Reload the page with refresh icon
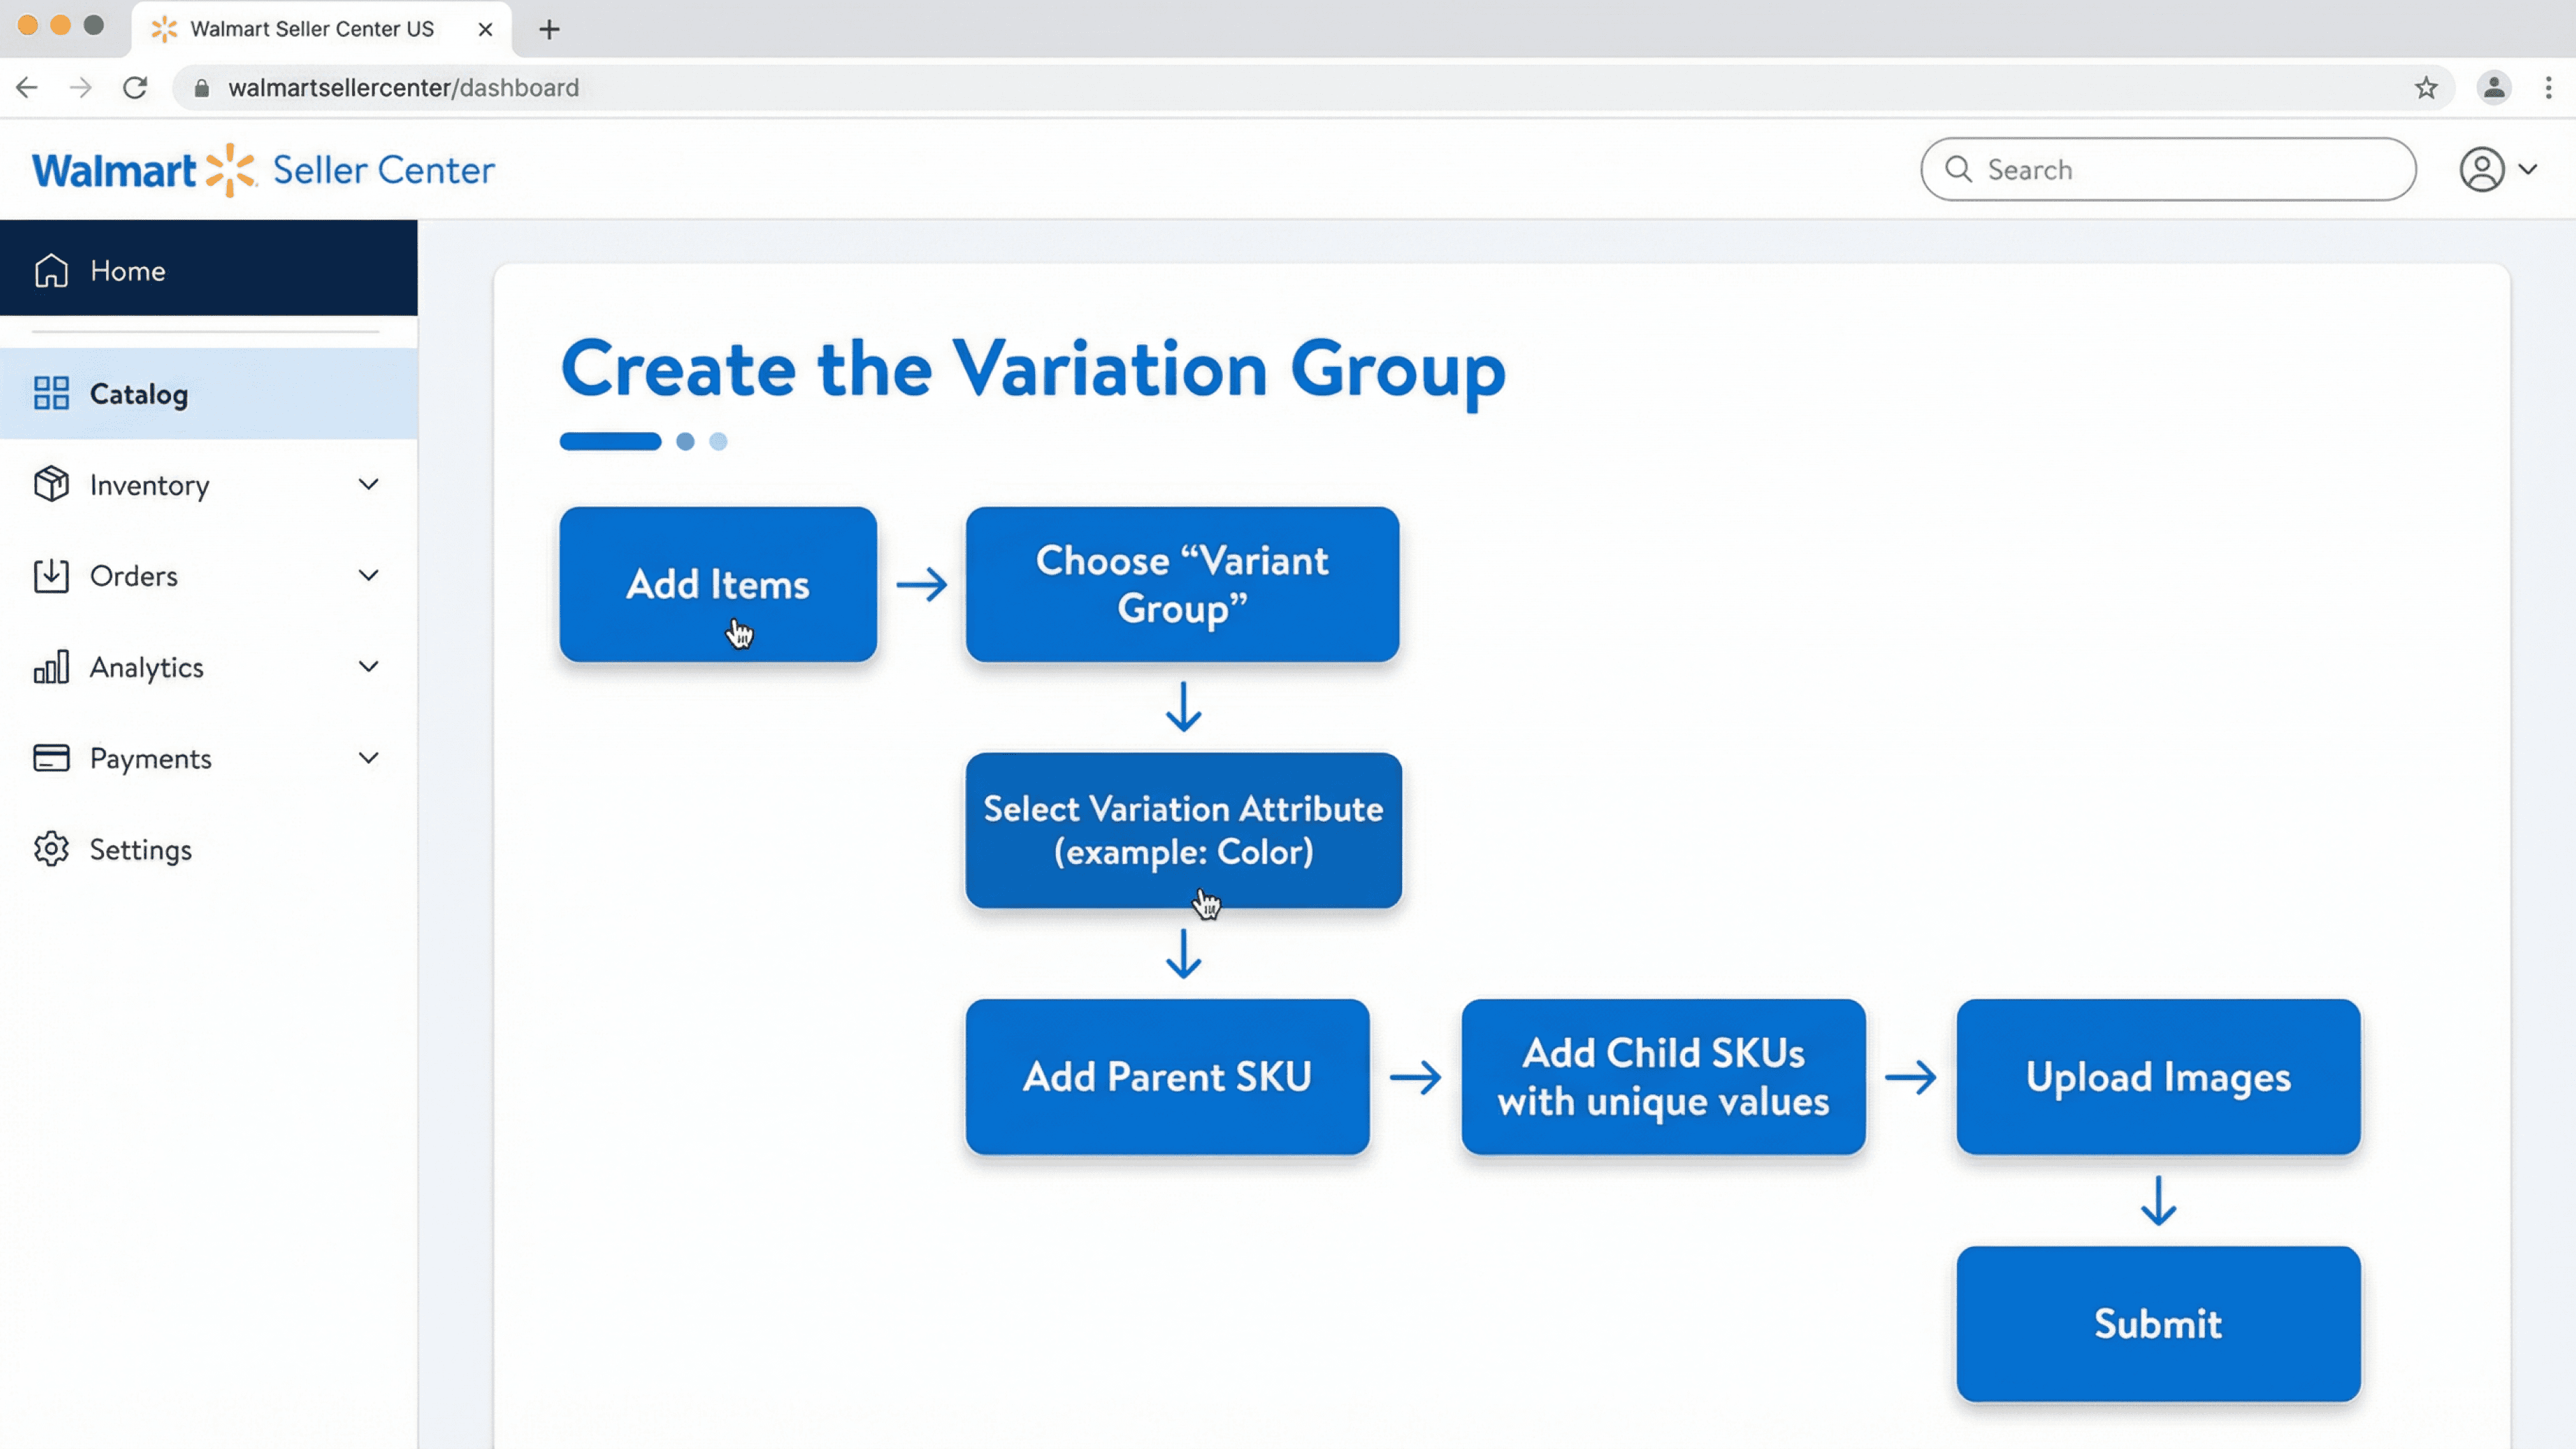This screenshot has height=1449, width=2576. click(x=135, y=88)
